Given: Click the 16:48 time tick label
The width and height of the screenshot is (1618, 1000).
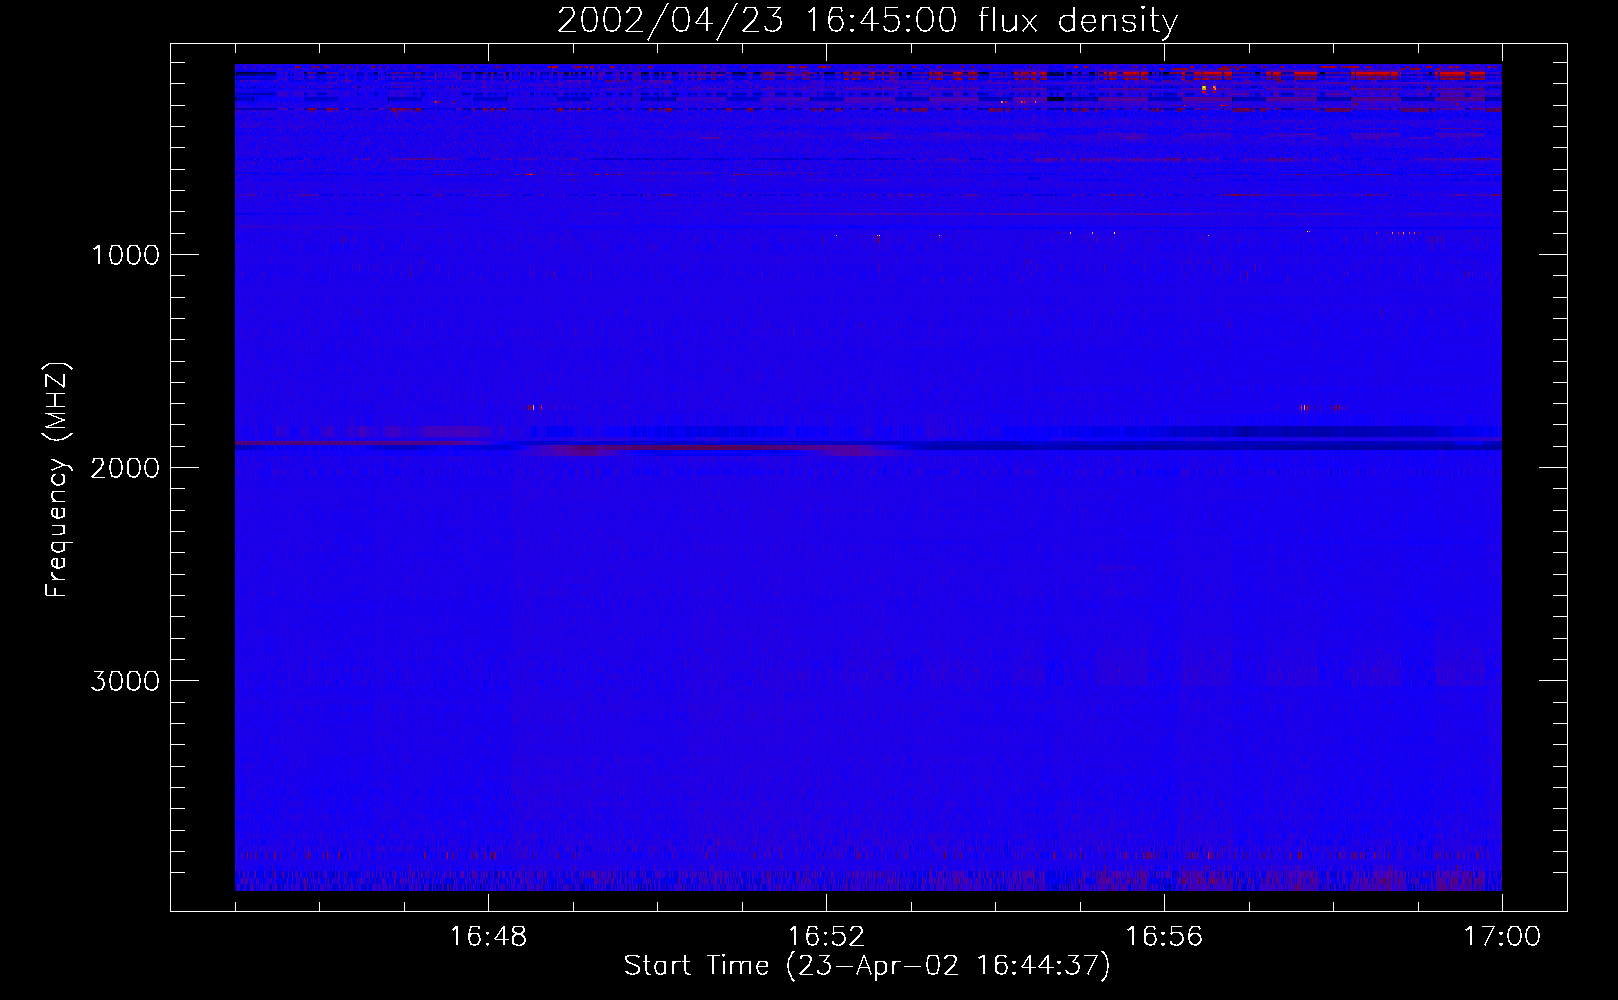Looking at the screenshot, I should point(488,937).
